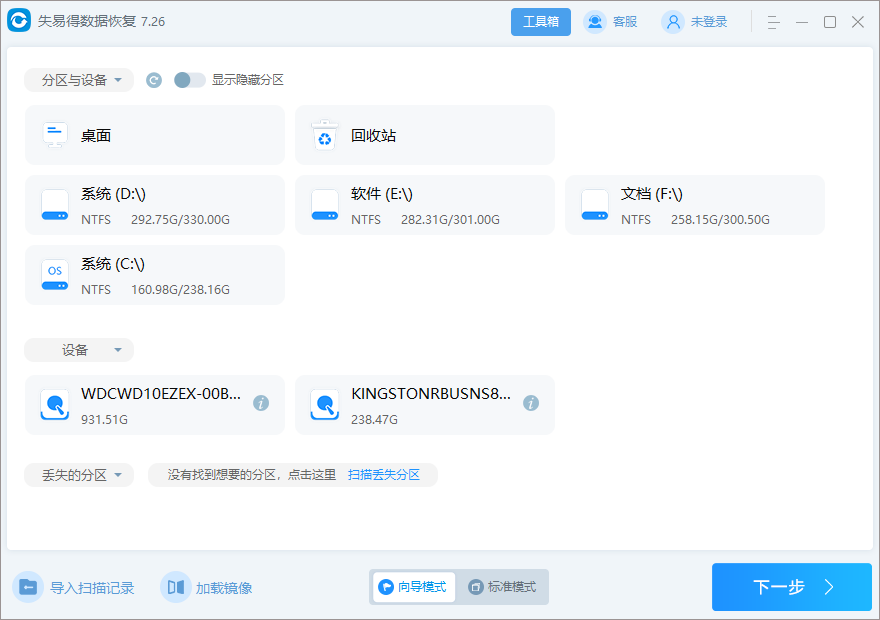Toggle 向导模式 wizard mode
The width and height of the screenshot is (880, 620).
[x=412, y=587]
